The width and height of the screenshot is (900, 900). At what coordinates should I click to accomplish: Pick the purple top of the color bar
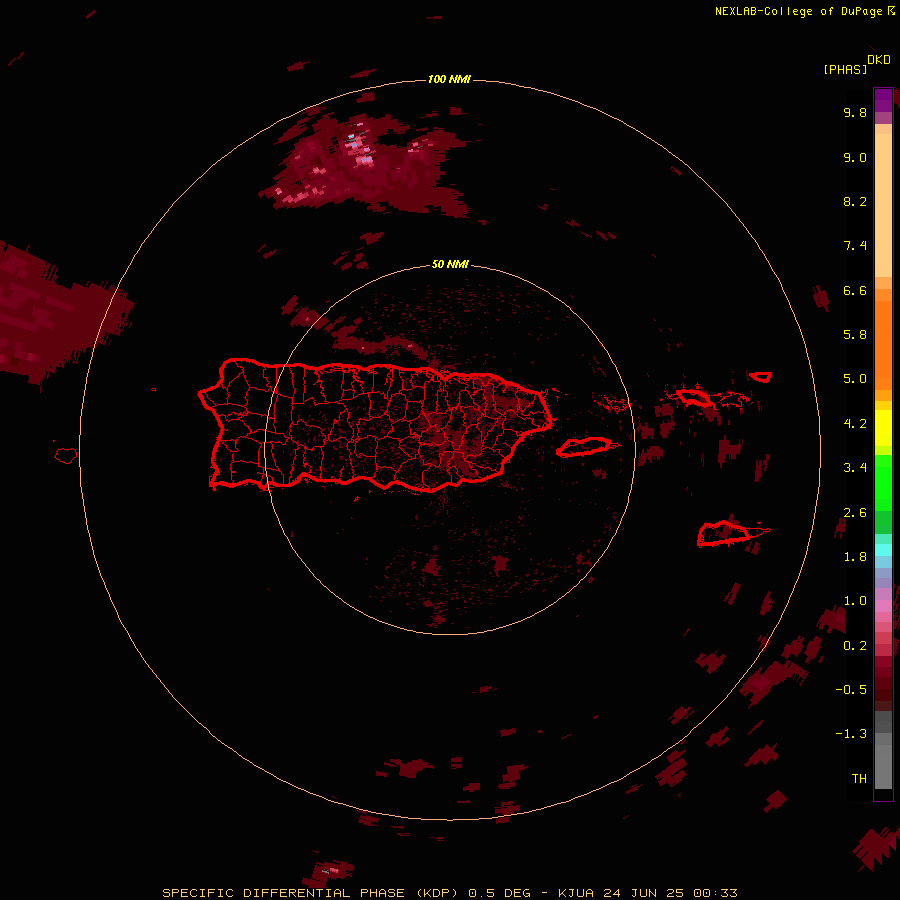[x=883, y=100]
